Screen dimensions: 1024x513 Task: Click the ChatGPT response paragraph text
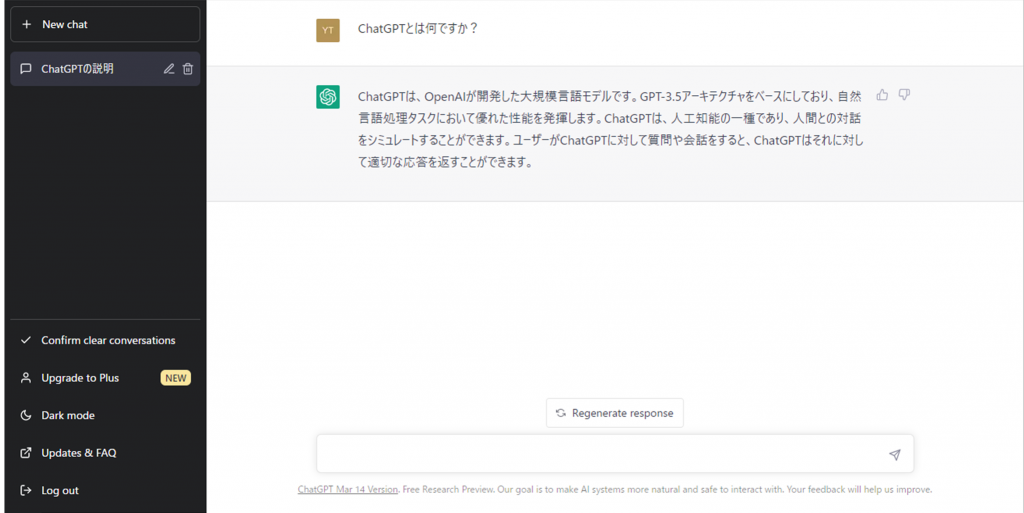(x=610, y=130)
